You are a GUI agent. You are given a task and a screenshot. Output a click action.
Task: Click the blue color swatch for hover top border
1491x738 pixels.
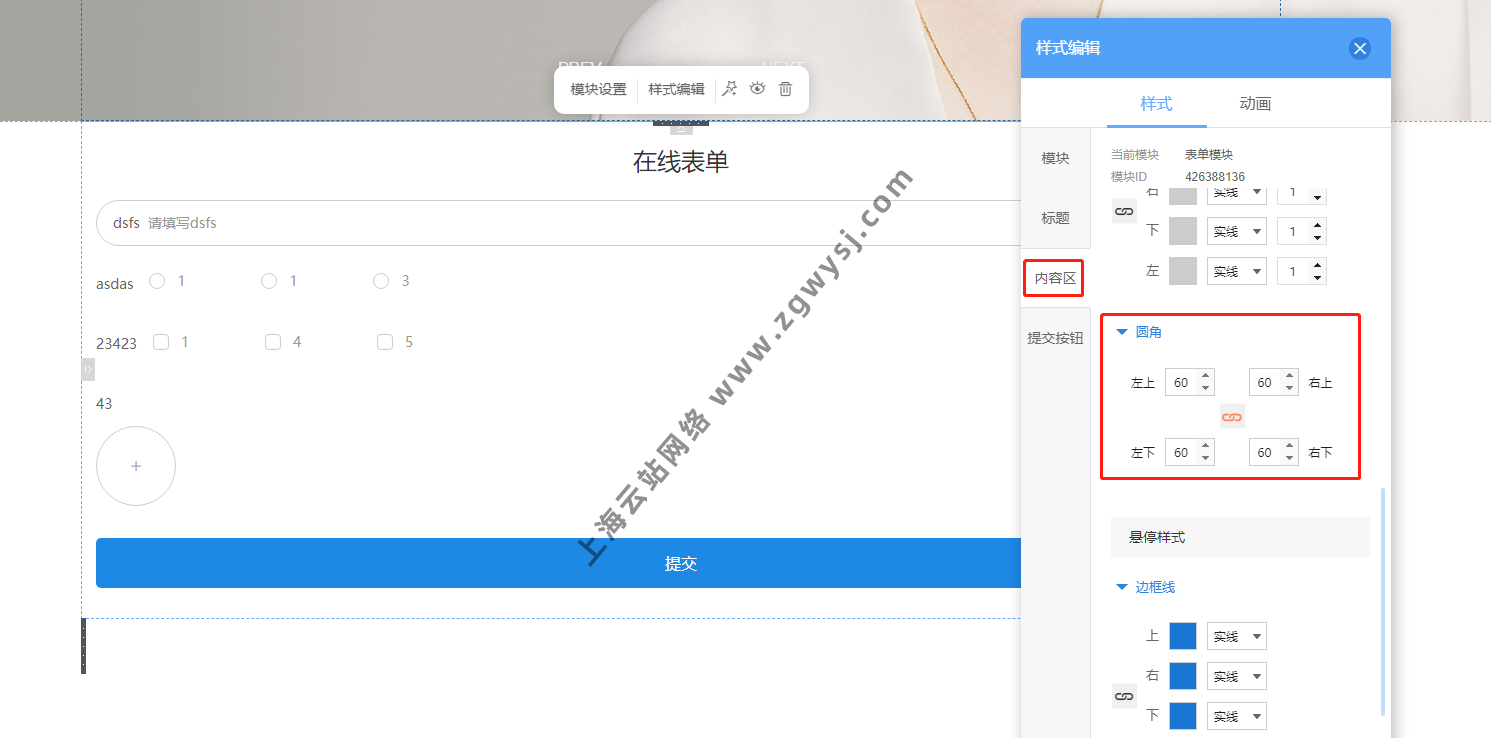pos(1183,636)
